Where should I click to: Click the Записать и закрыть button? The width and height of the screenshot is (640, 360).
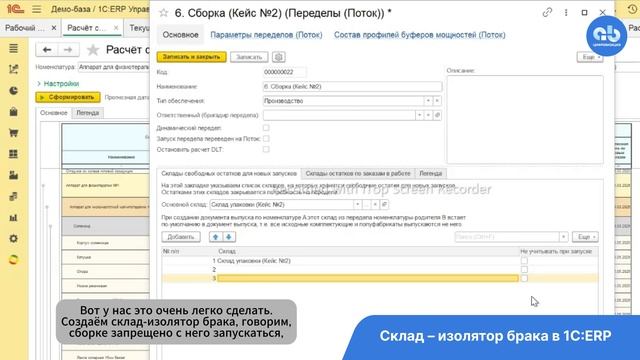point(191,57)
